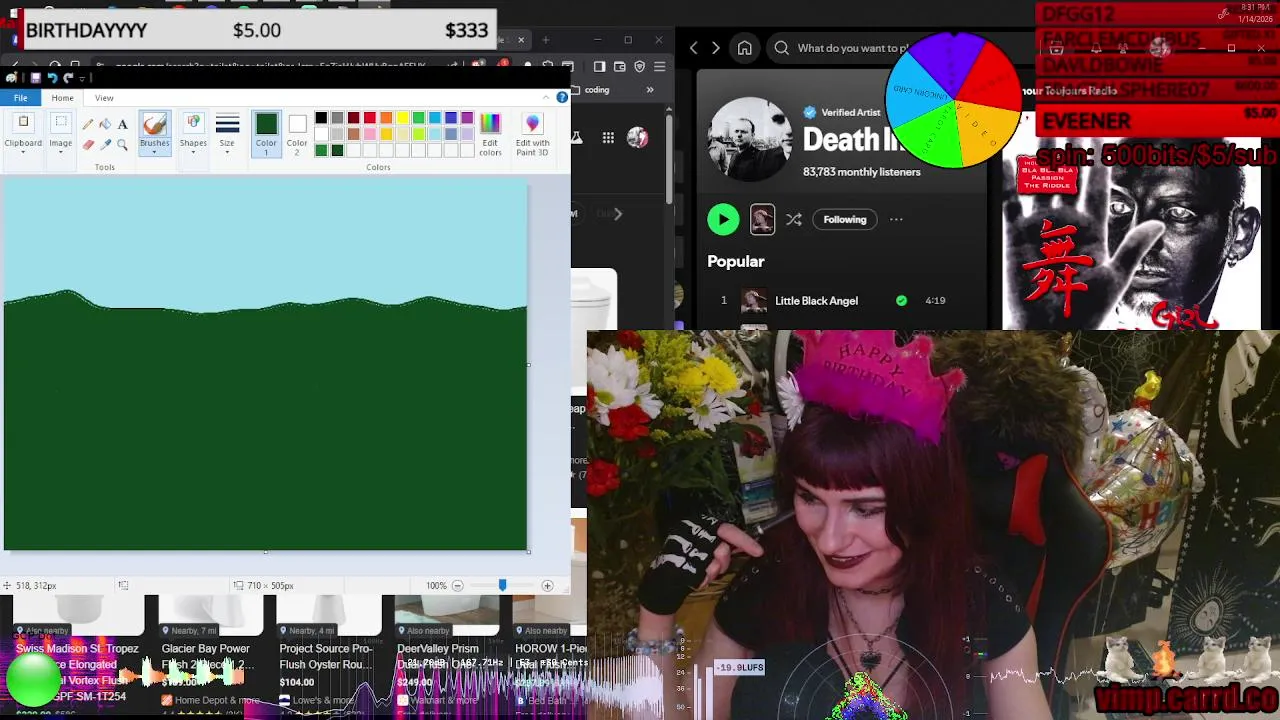Image resolution: width=1280 pixels, height=720 pixels.
Task: Toggle the Following button for the artist
Action: tap(845, 220)
